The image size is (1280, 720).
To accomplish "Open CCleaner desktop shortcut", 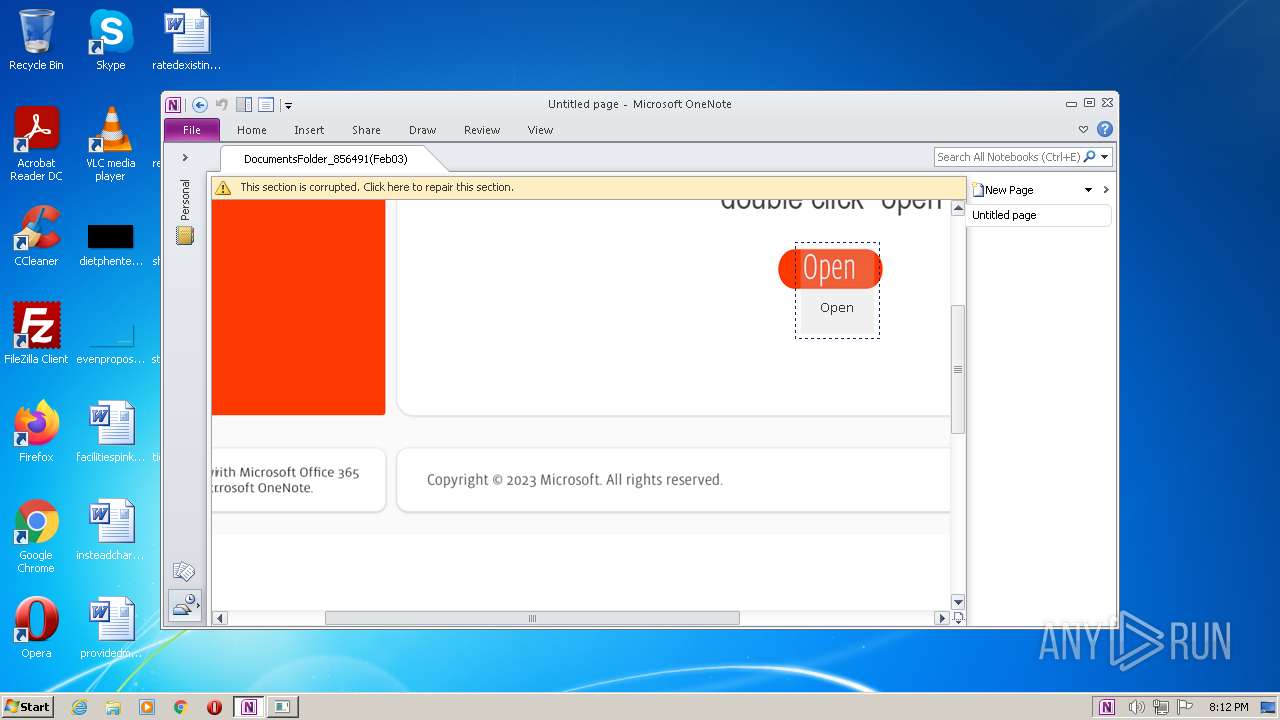I will (36, 236).
